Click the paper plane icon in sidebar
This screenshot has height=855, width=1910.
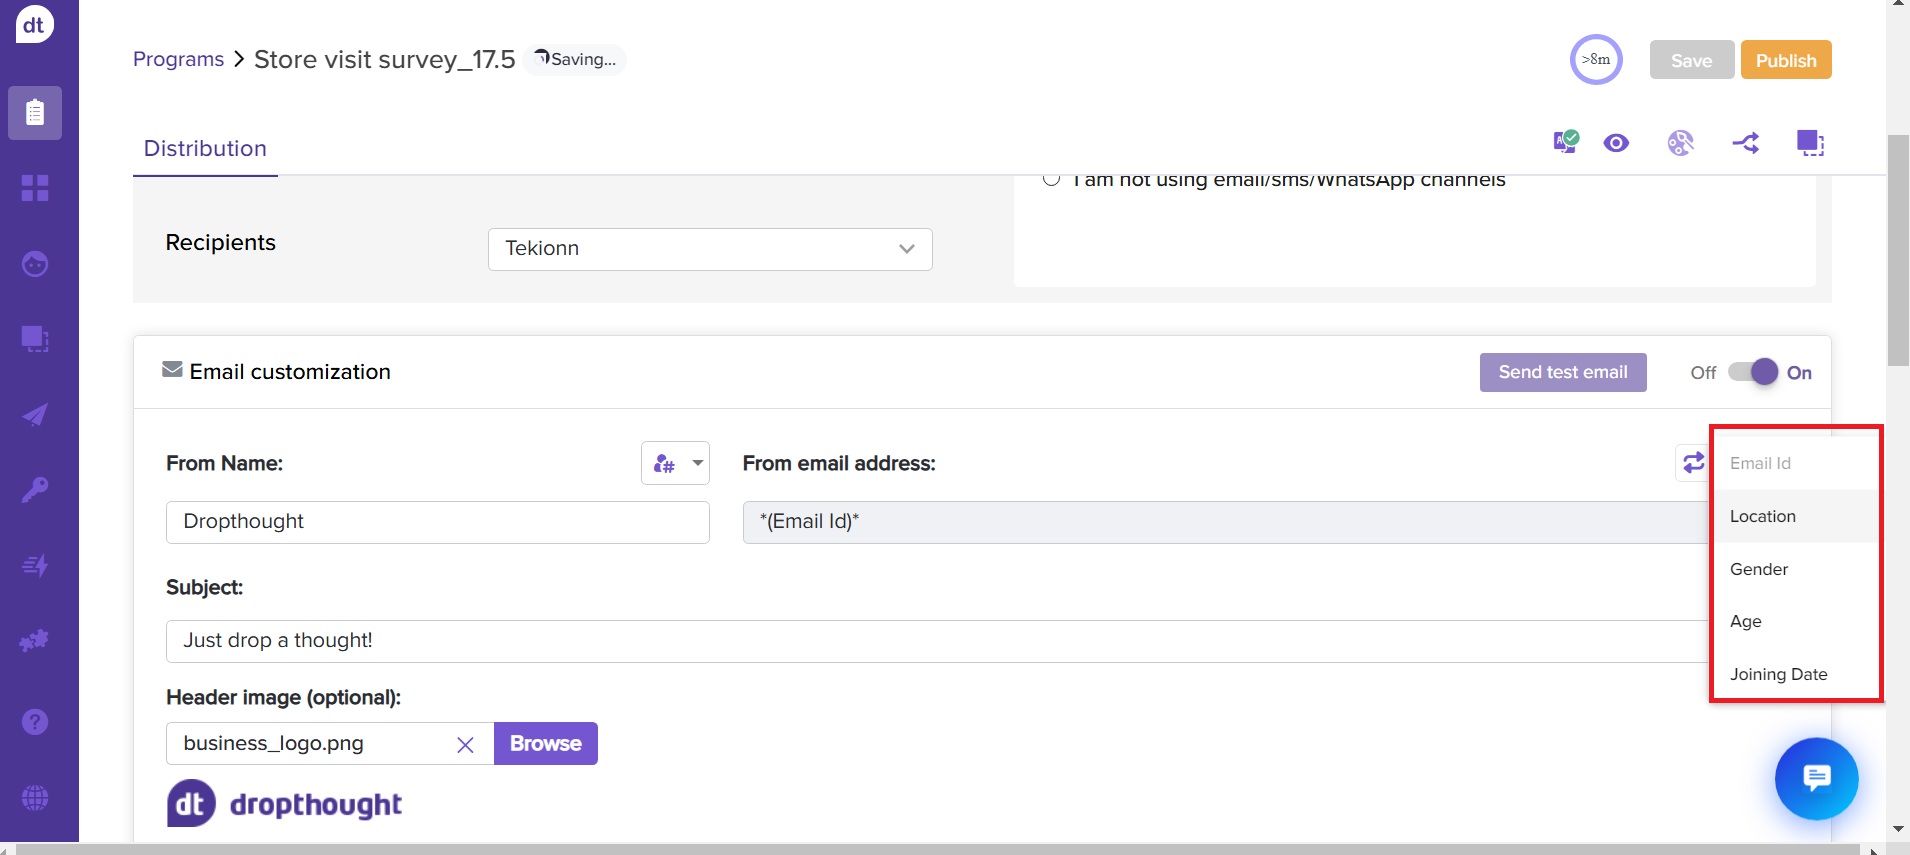coord(35,415)
